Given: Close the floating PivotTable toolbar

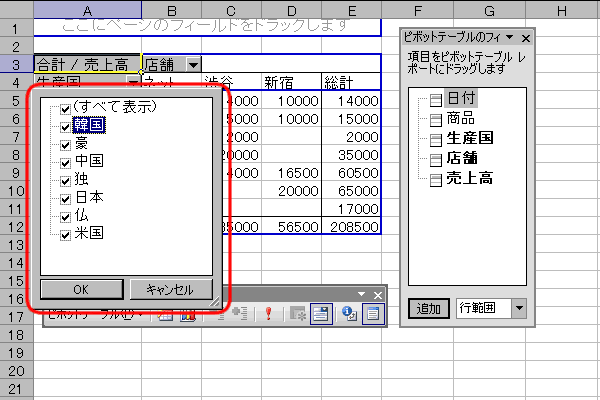Looking at the screenshot, I should tap(378, 296).
